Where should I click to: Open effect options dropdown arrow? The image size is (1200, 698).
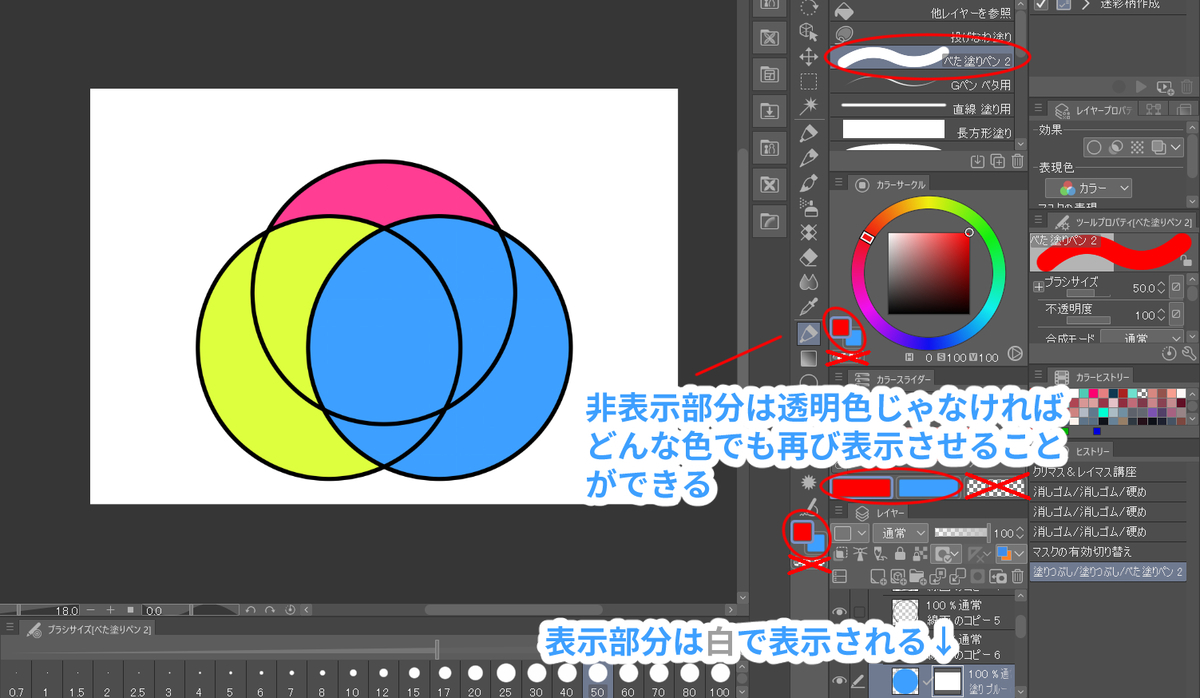pyautogui.click(x=1176, y=147)
